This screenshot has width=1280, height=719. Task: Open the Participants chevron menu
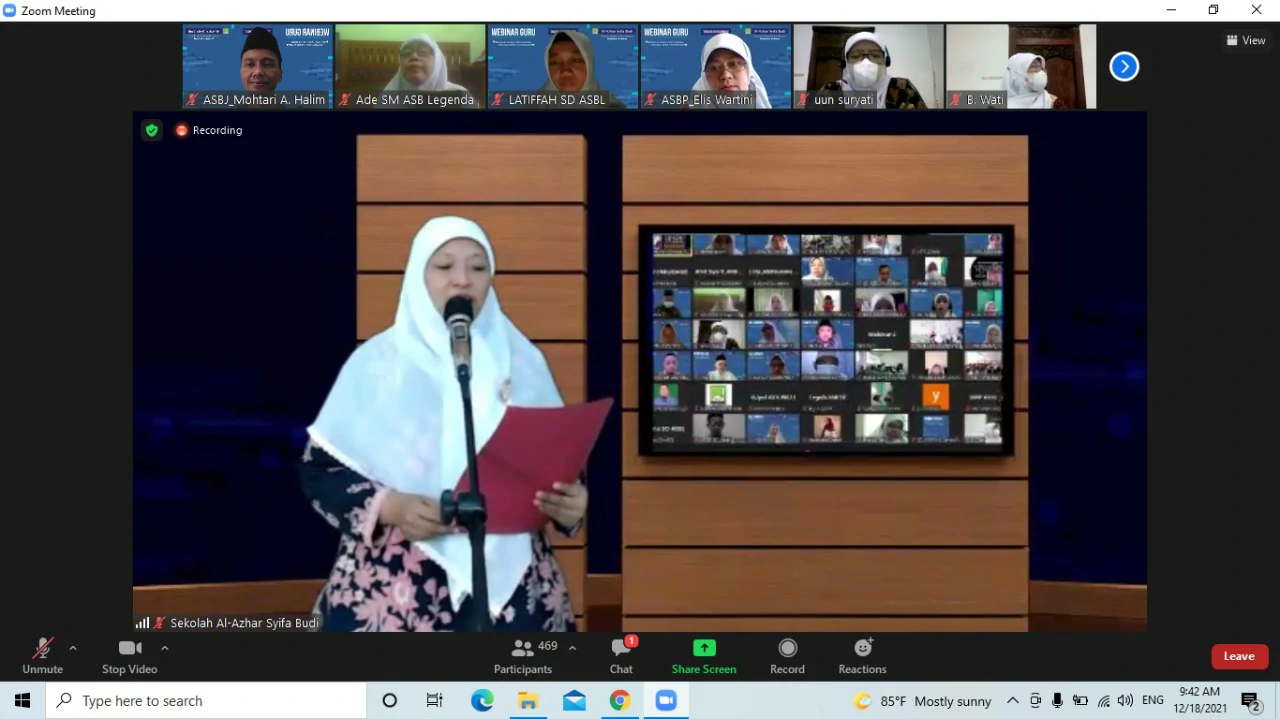[x=572, y=647]
